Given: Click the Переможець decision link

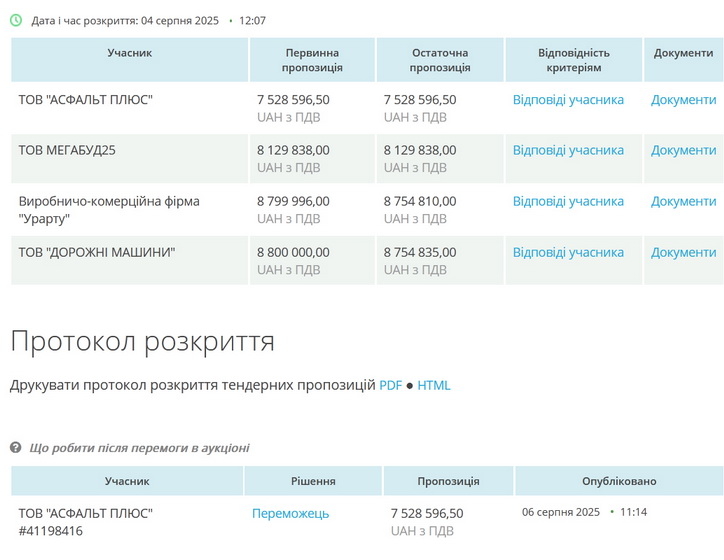Looking at the screenshot, I should [290, 514].
